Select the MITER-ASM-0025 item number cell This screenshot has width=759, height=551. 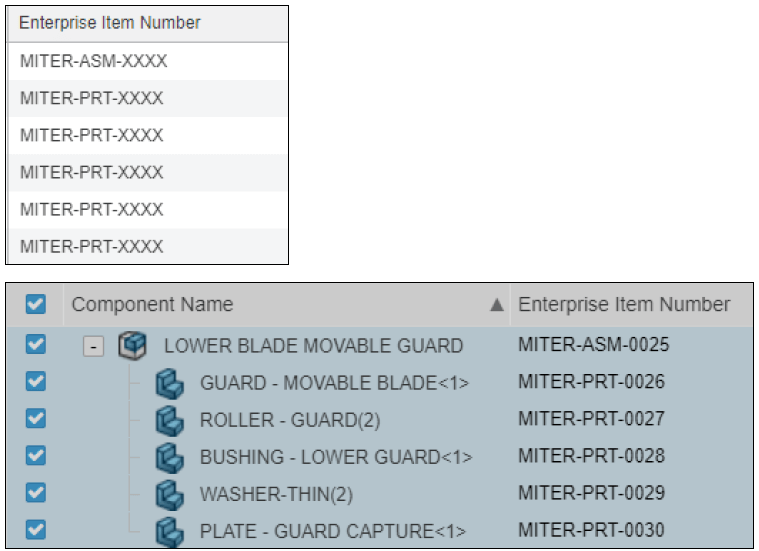pyautogui.click(x=593, y=345)
